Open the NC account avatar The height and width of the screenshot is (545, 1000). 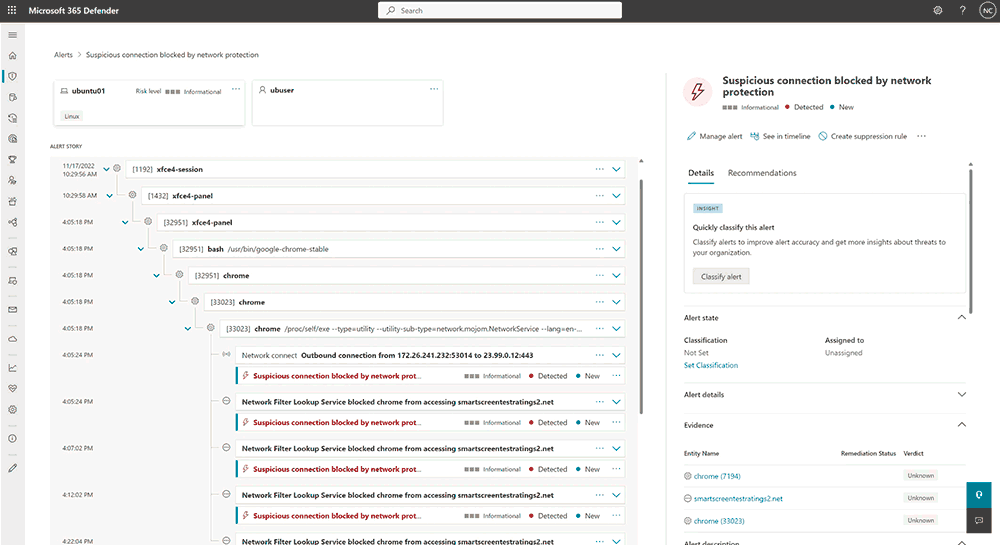988,11
